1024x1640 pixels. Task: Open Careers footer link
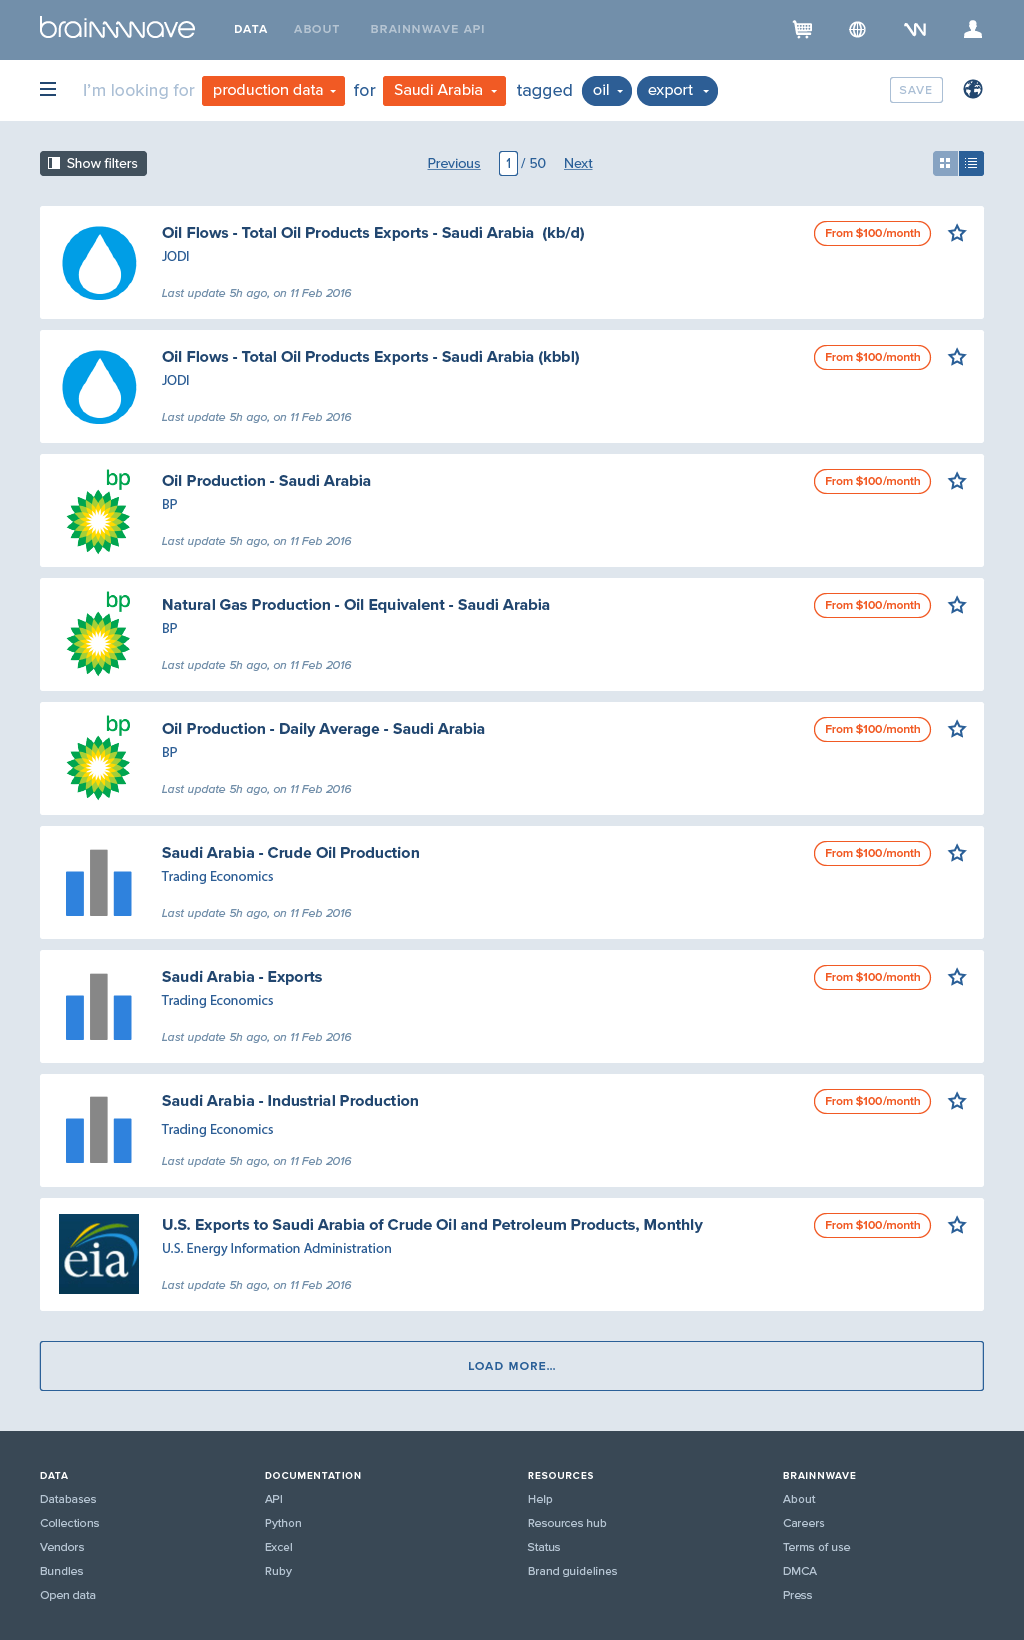pyautogui.click(x=804, y=1523)
